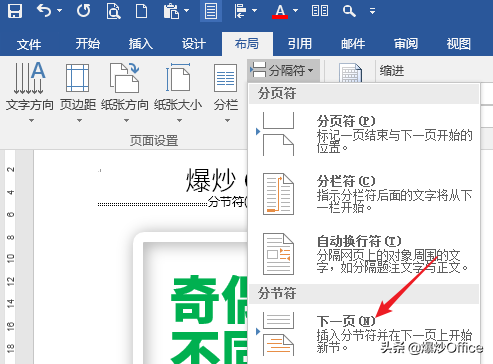Click the 缩进 indent label
The height and width of the screenshot is (364, 493).
pos(392,71)
